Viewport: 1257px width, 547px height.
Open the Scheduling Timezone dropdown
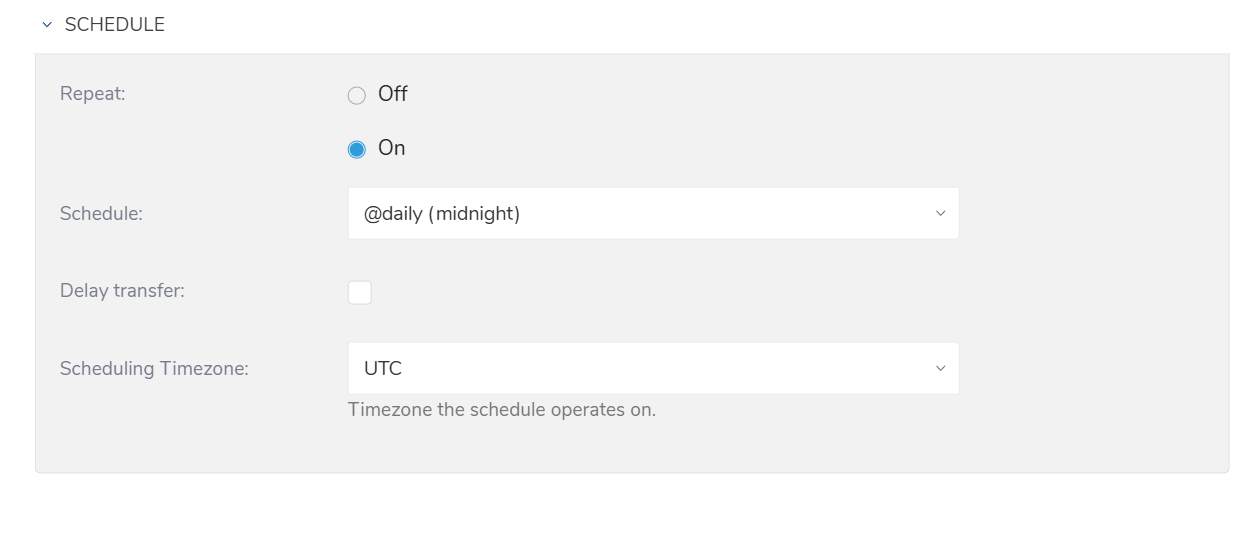point(653,368)
